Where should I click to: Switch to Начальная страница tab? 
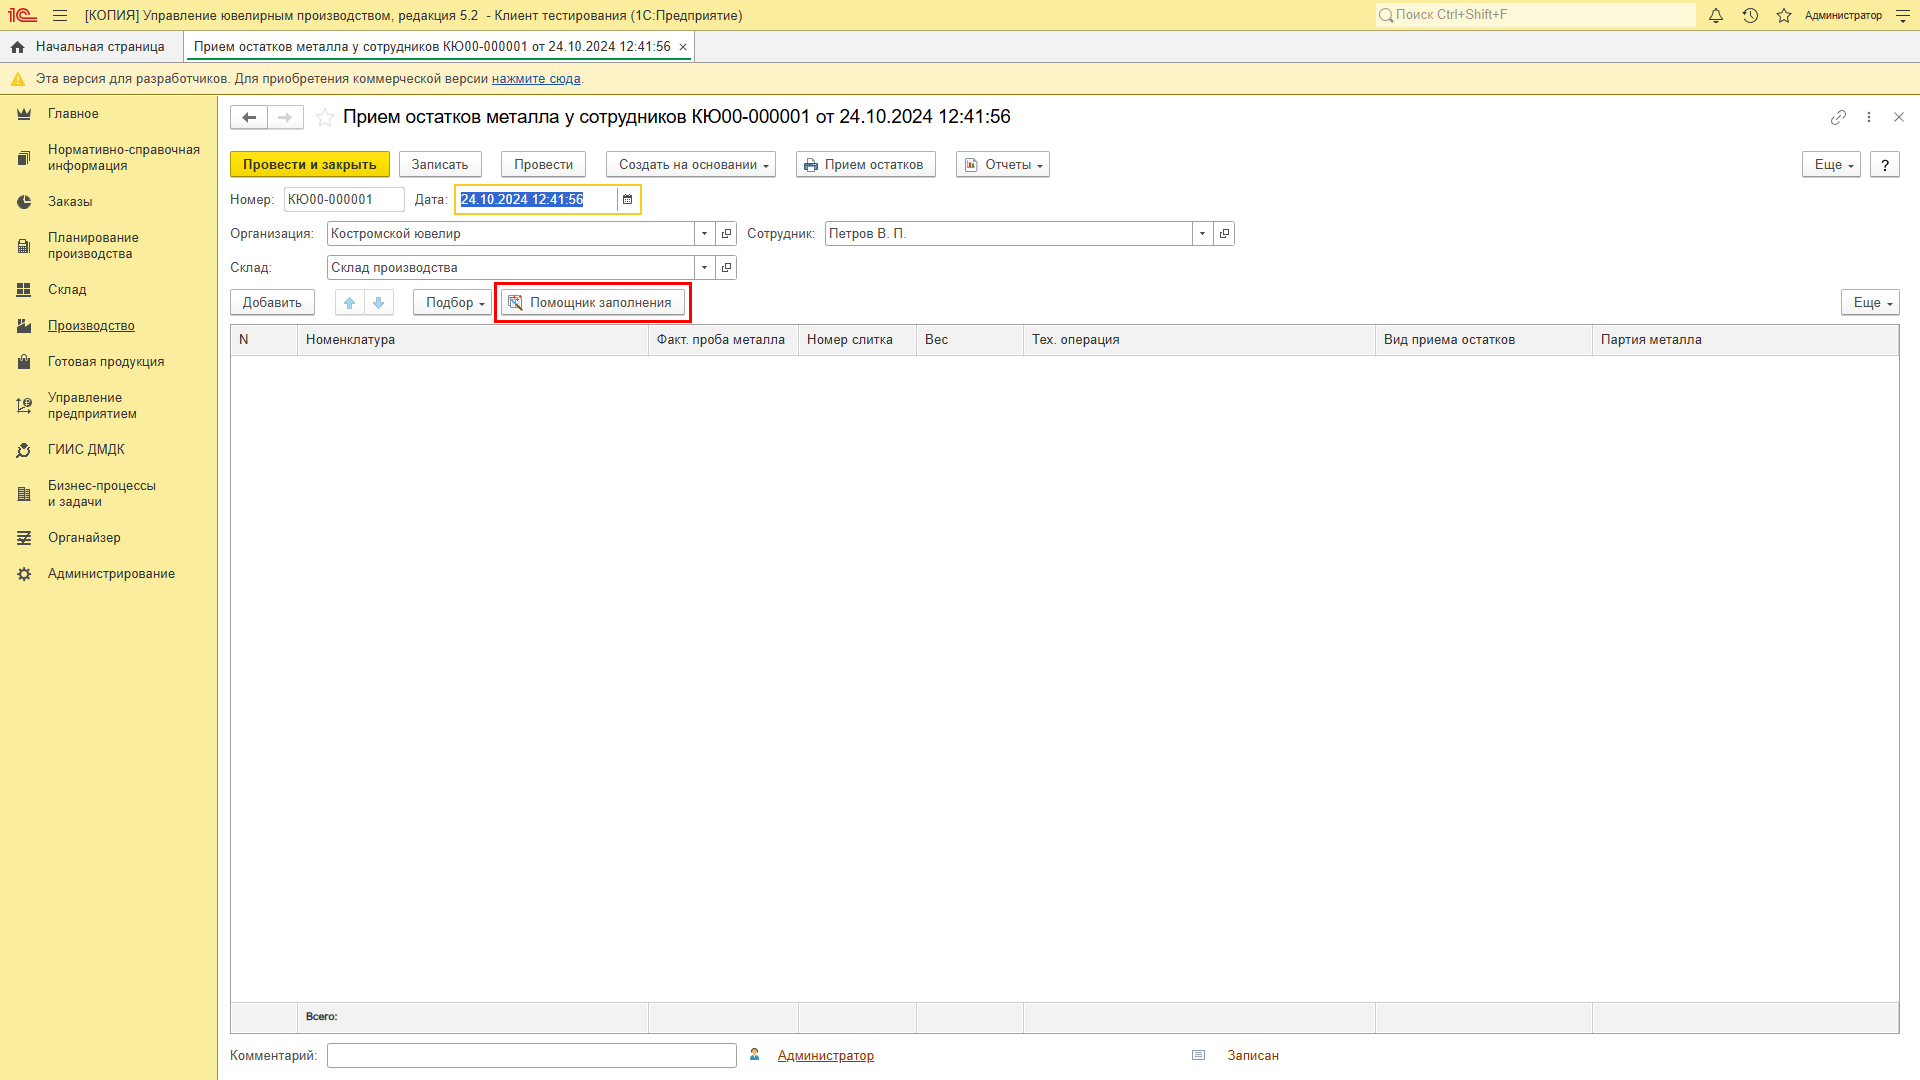(90, 47)
